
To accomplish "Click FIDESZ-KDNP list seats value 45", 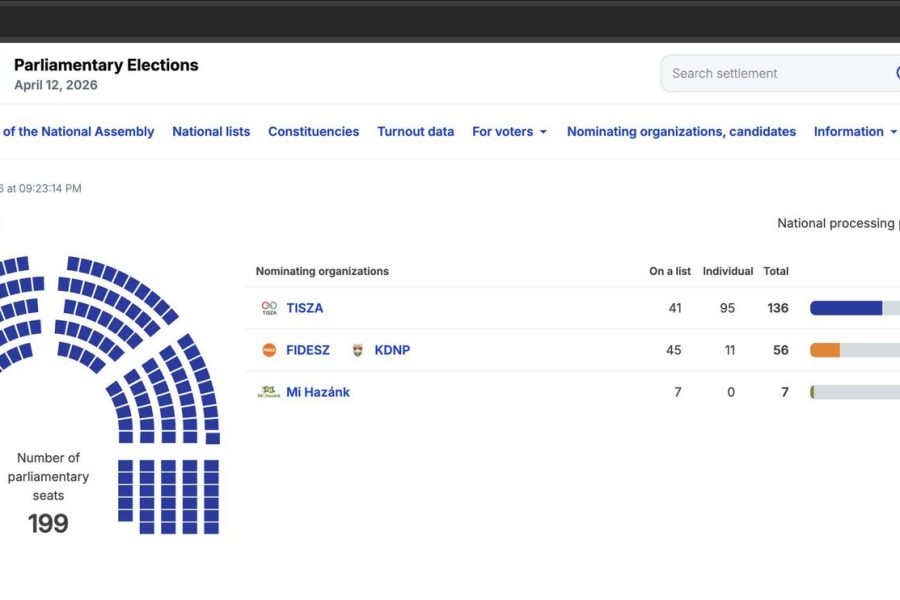I will [674, 350].
